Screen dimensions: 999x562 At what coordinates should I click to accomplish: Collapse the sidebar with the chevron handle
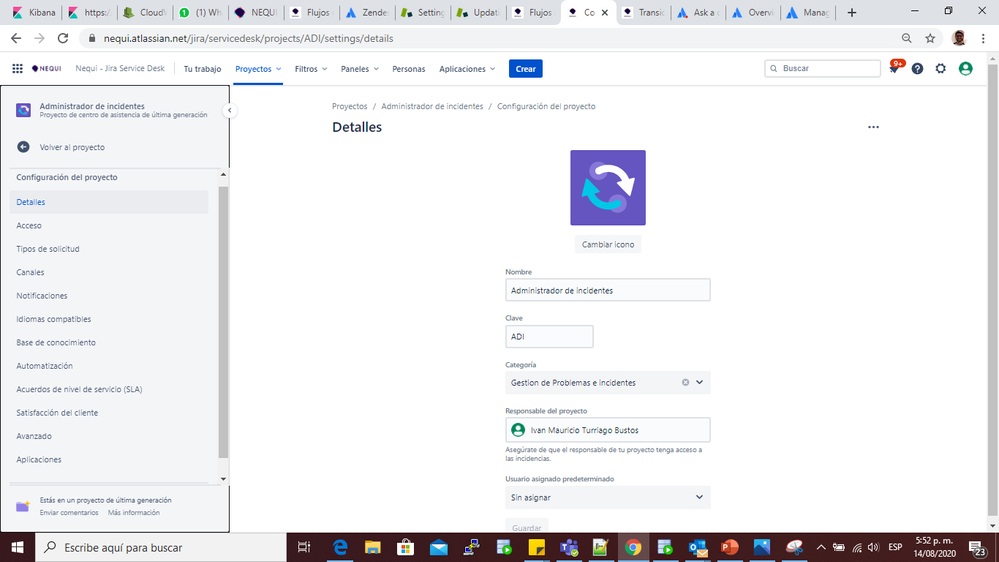[229, 111]
